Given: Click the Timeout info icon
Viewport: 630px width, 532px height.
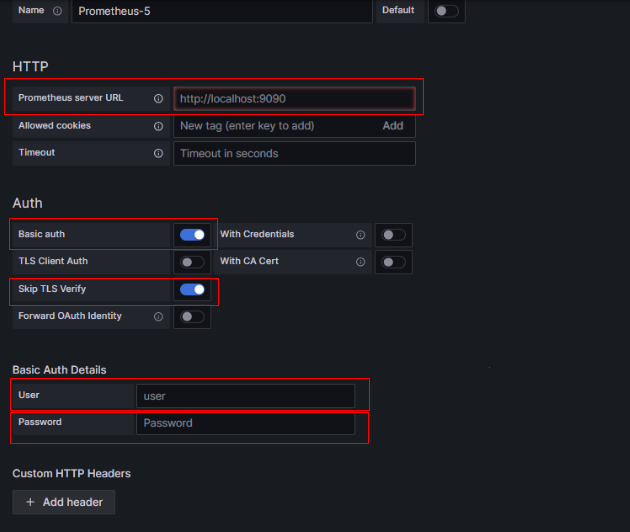Looking at the screenshot, I should point(158,153).
